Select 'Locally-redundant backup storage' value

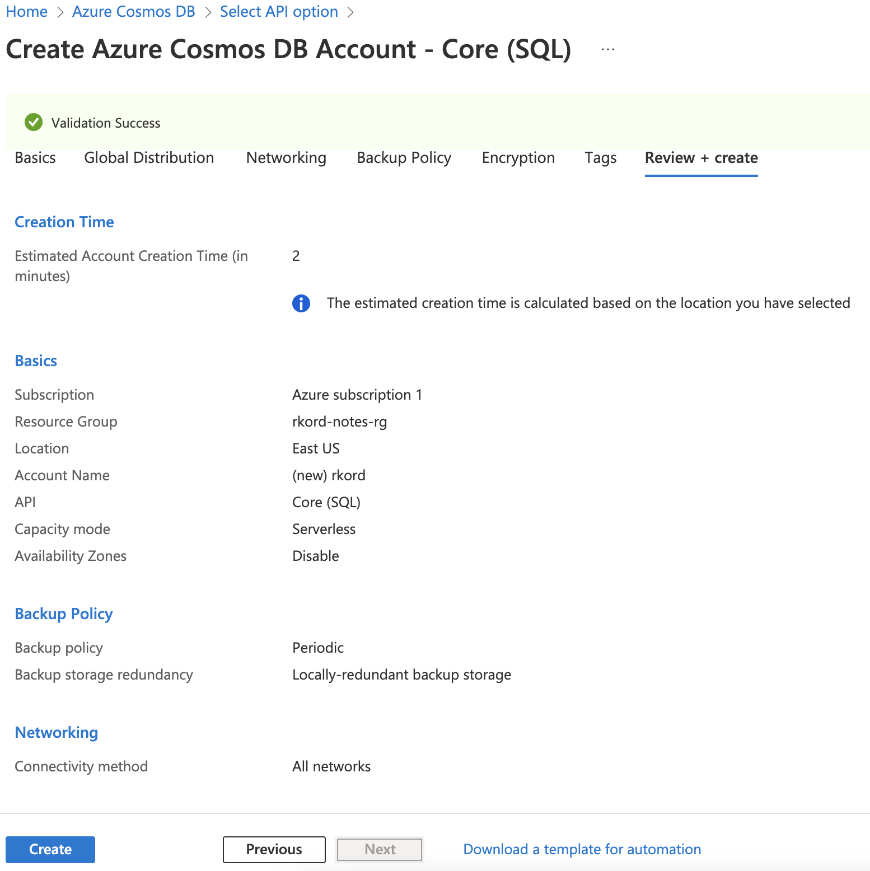click(401, 674)
